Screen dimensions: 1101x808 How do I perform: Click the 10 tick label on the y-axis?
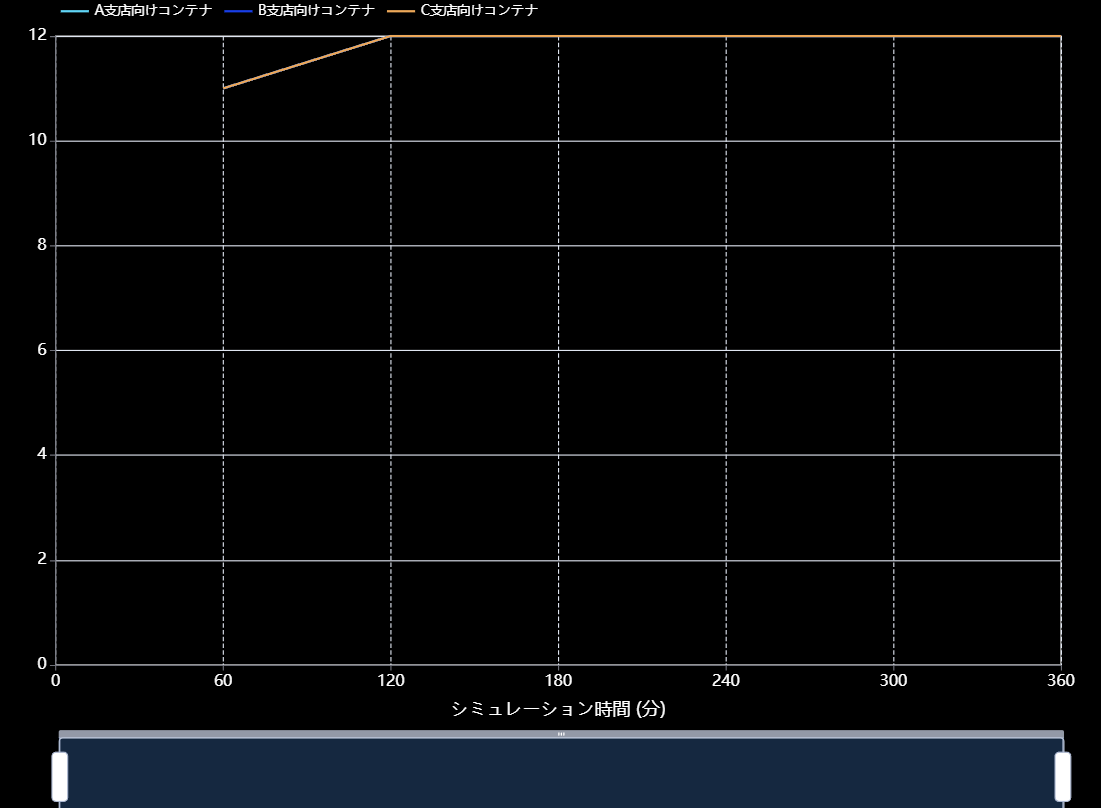tap(38, 141)
